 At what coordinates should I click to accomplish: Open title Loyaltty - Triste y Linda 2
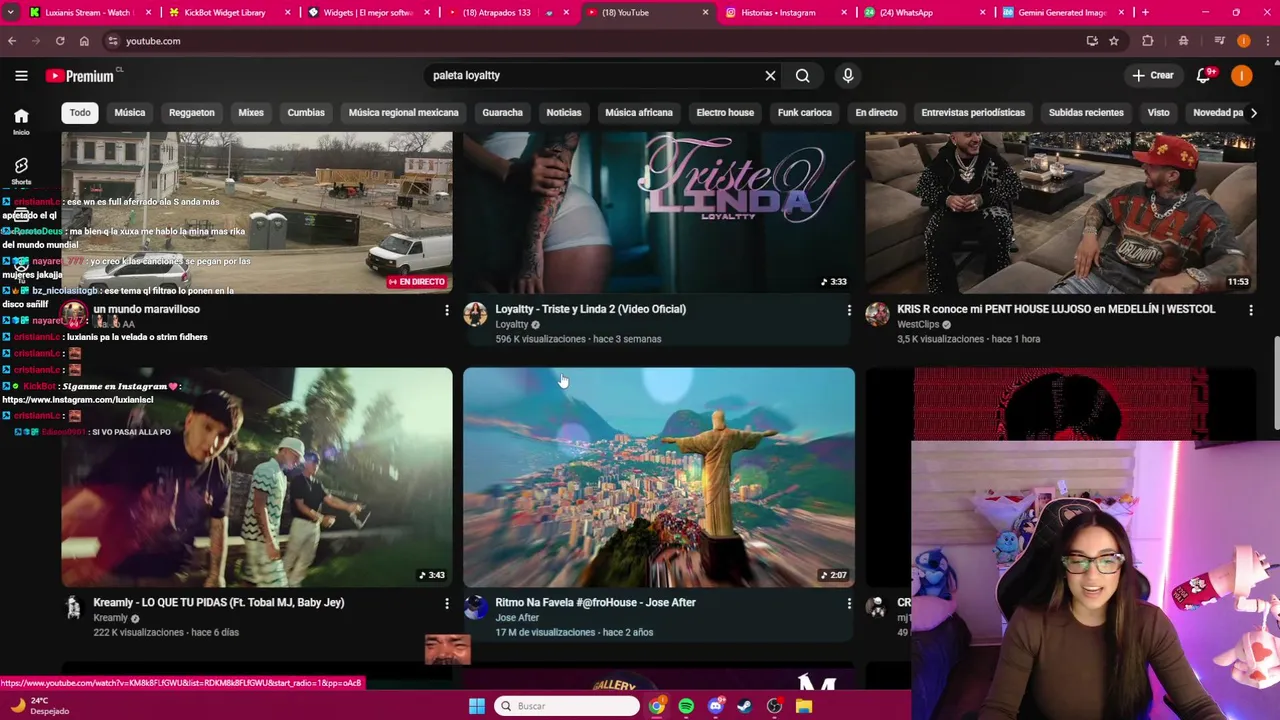point(590,309)
